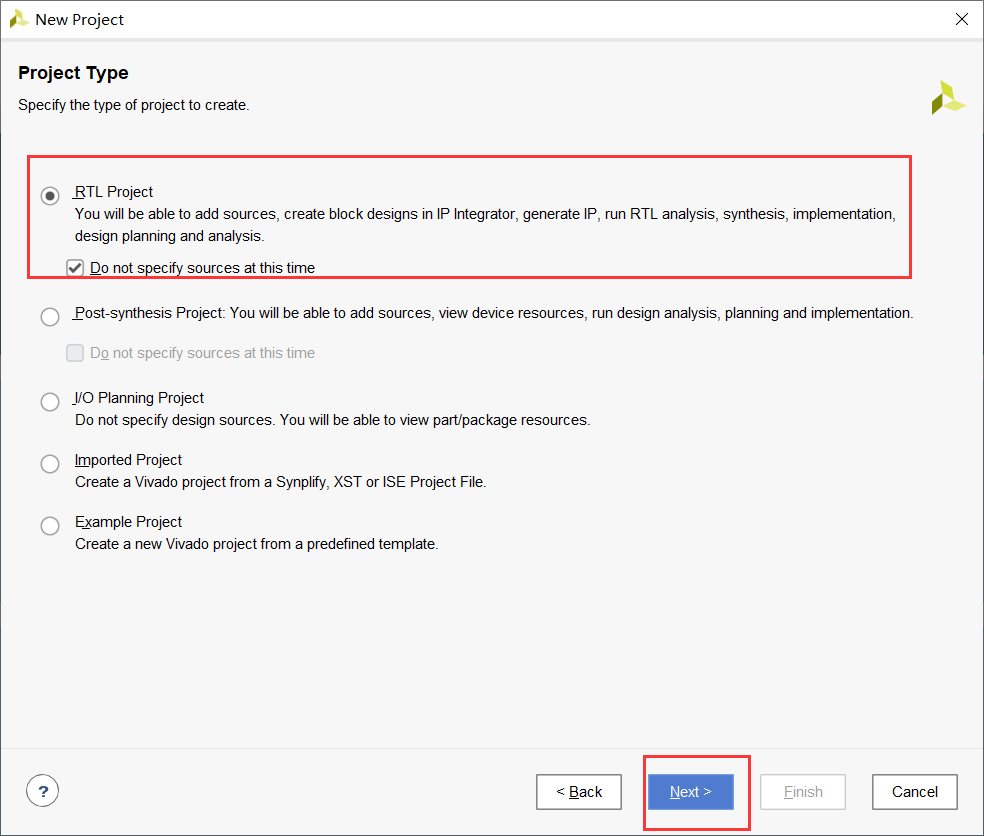Click the Vivado leaf logo beside the heading
The width and height of the screenshot is (984, 836).
(x=948, y=98)
